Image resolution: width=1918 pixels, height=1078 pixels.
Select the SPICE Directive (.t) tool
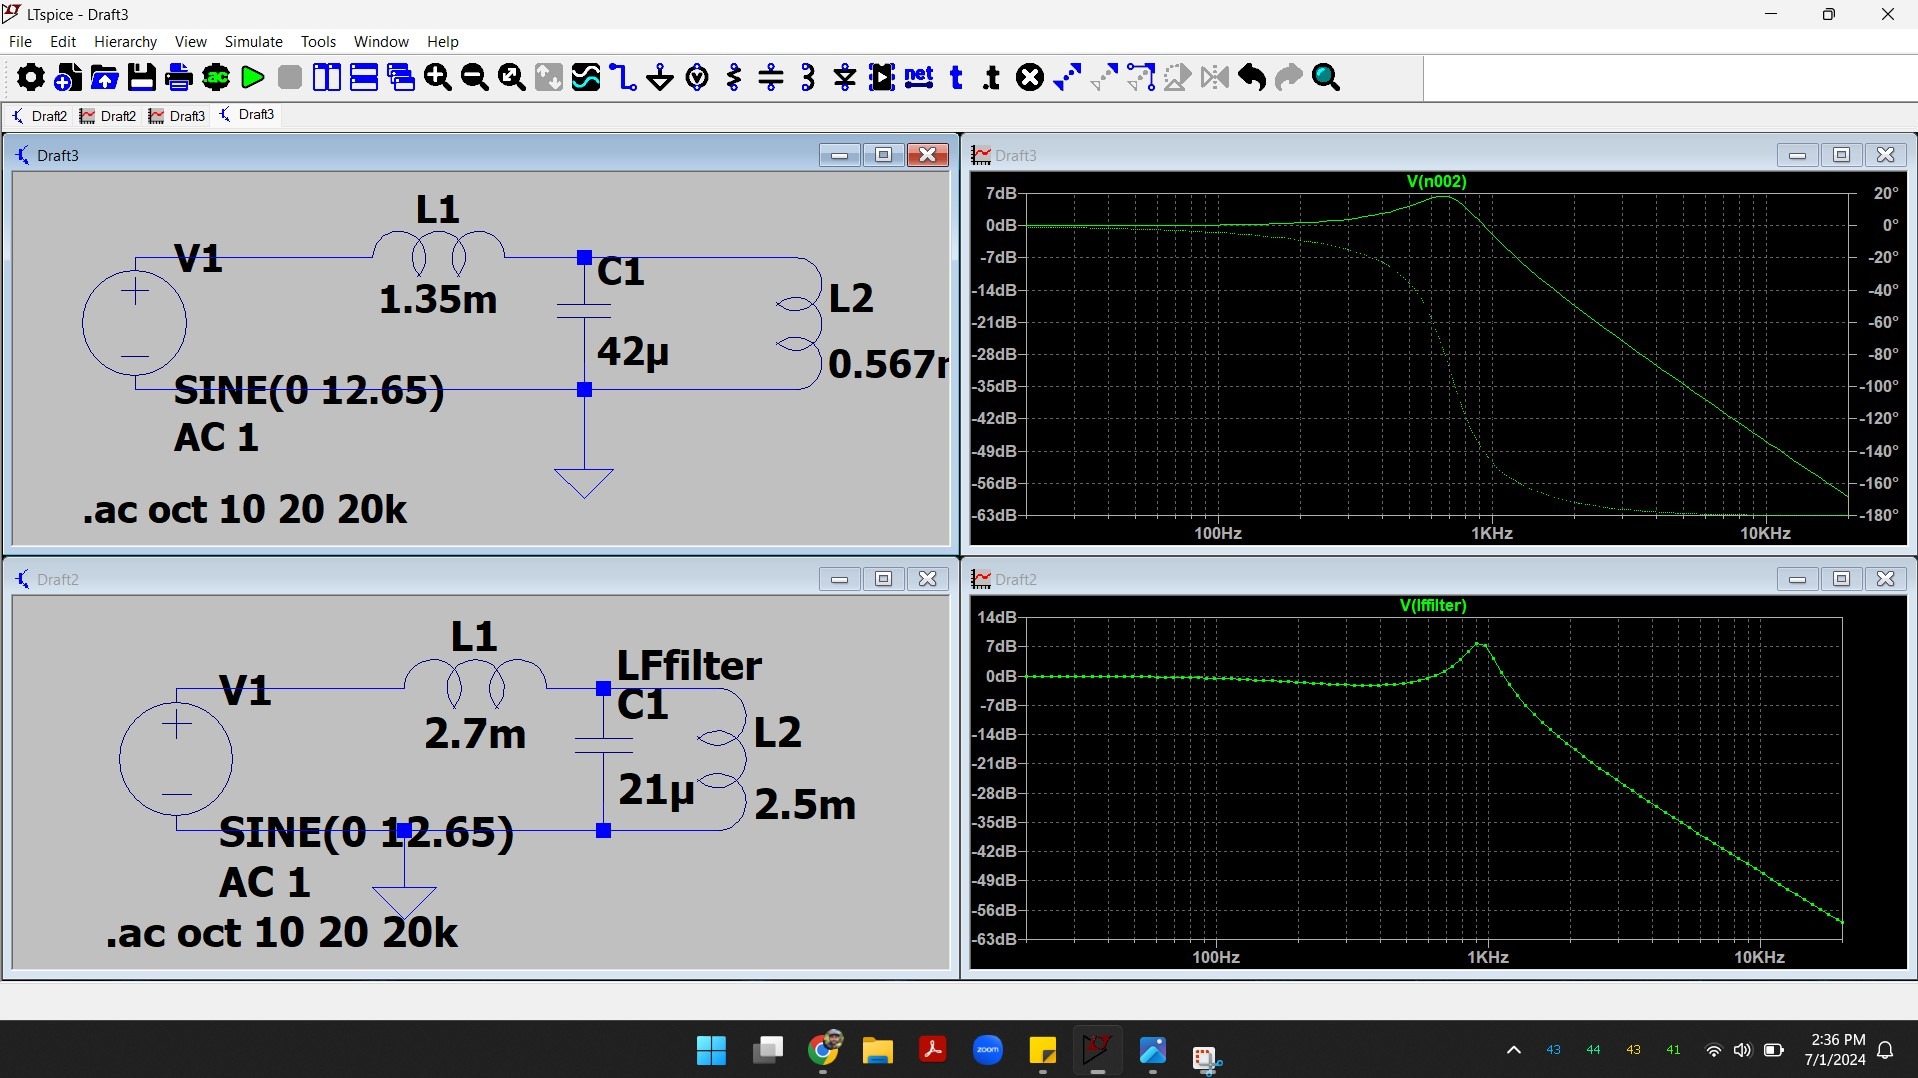click(x=992, y=77)
